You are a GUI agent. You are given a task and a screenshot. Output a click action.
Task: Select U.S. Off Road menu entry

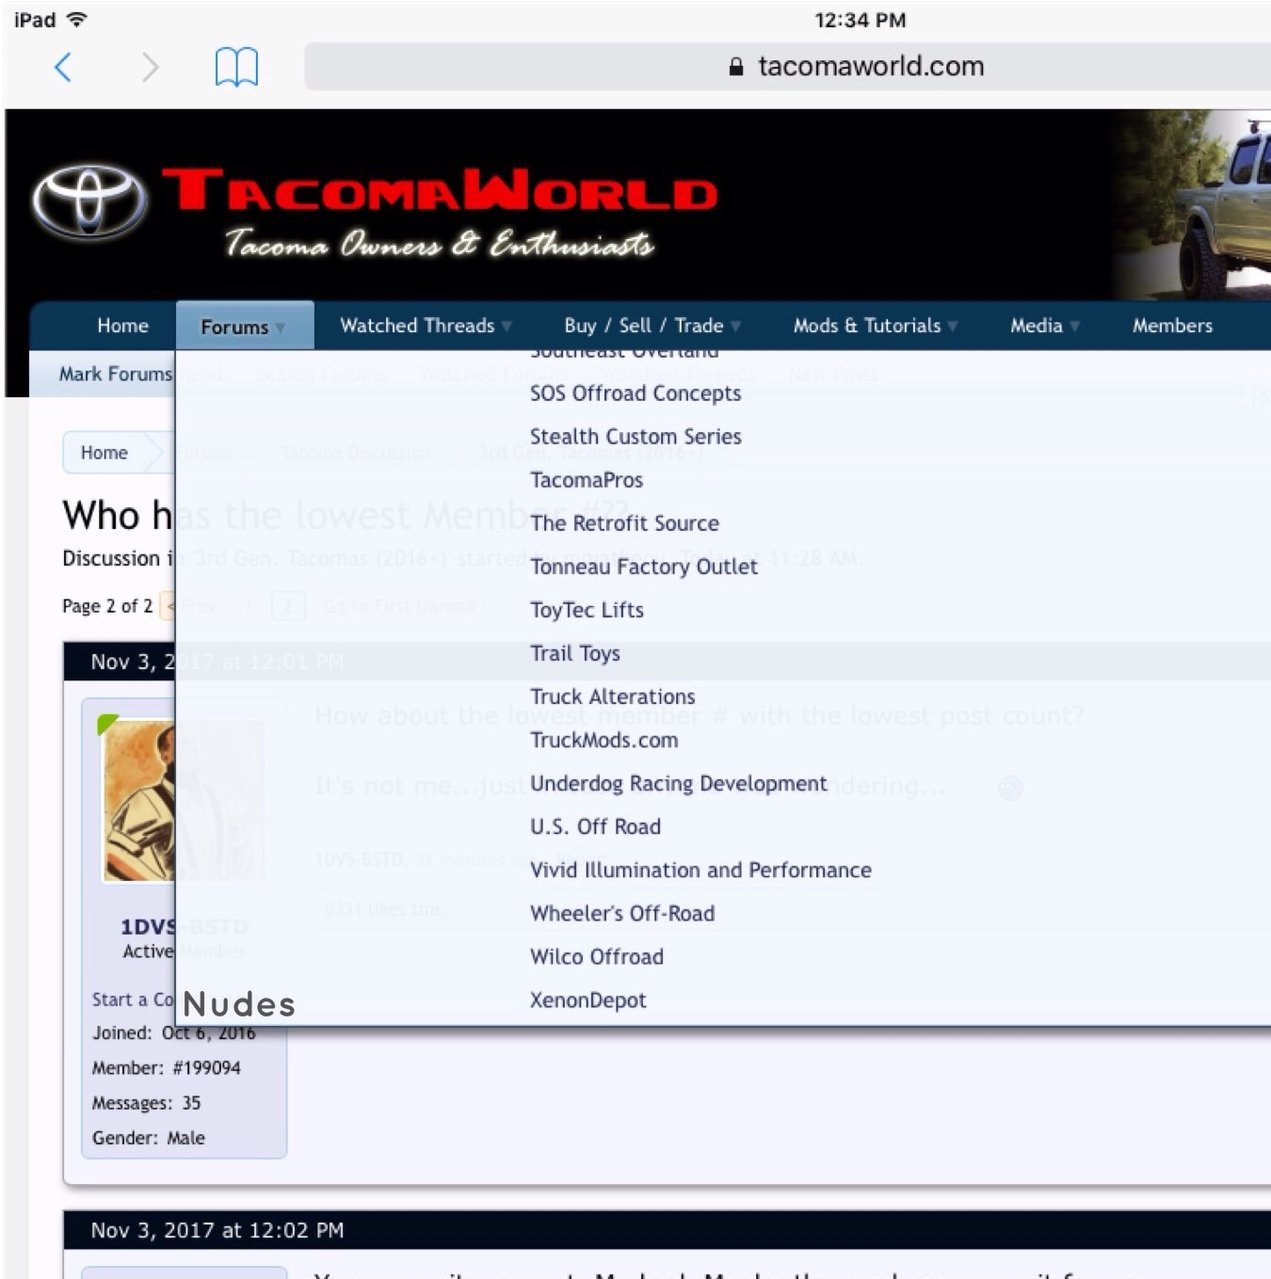pyautogui.click(x=595, y=827)
